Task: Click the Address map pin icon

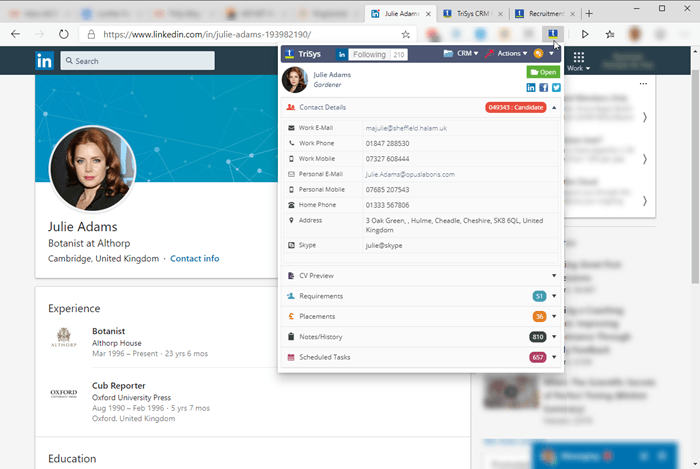Action: pos(292,220)
